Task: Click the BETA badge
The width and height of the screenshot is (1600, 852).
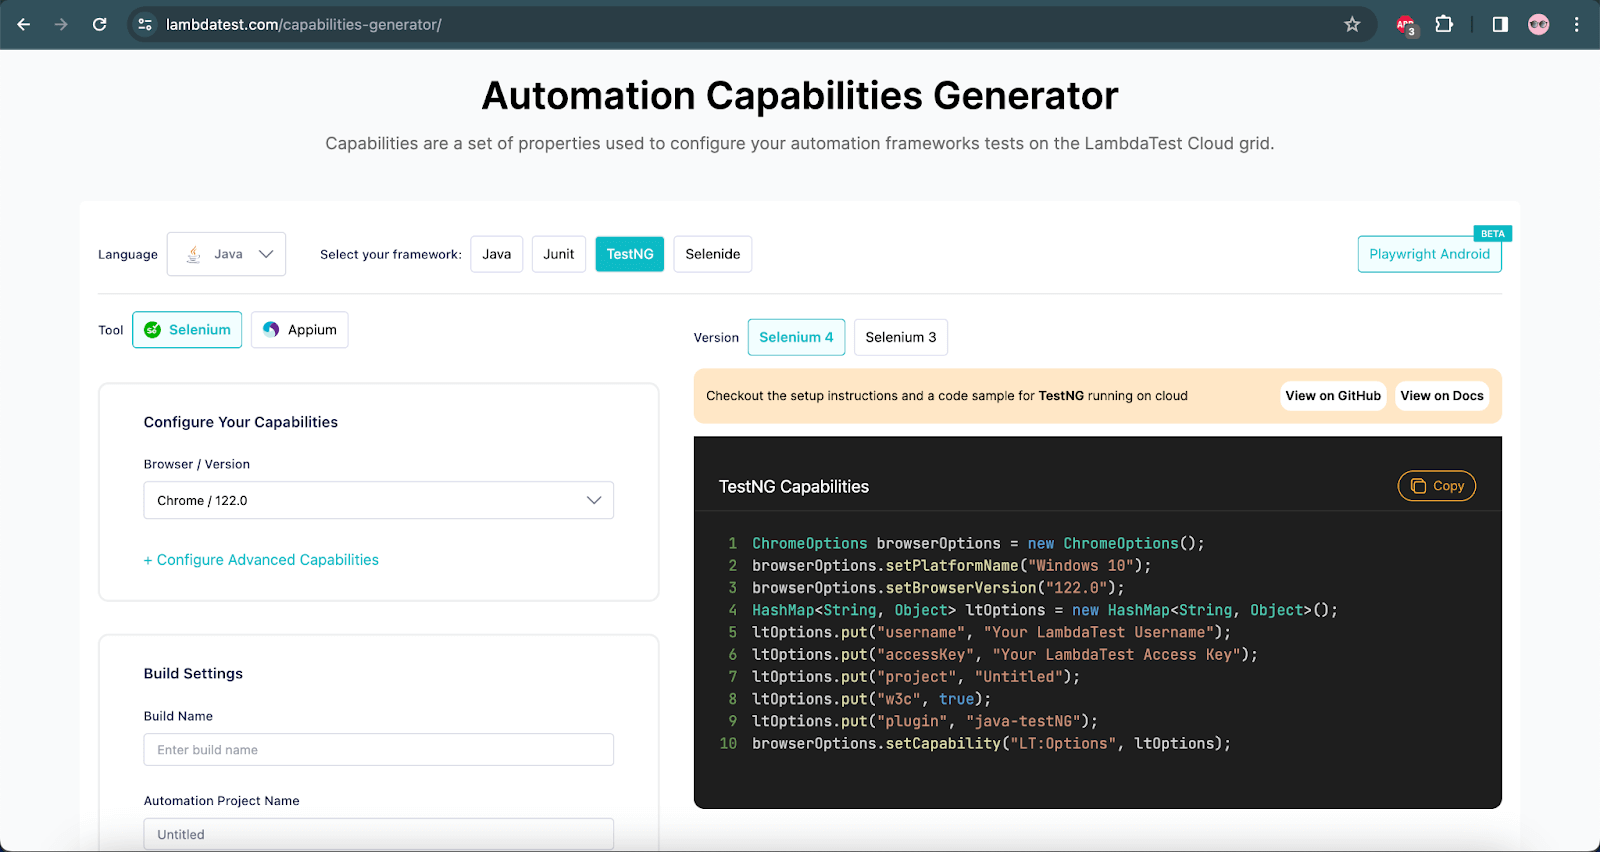Action: 1493,234
